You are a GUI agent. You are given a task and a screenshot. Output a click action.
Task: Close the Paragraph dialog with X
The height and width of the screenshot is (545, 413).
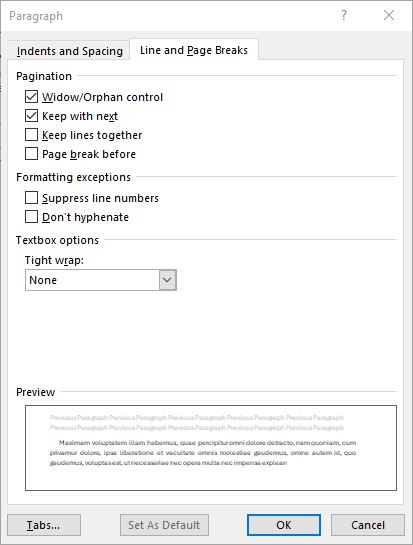(x=389, y=15)
